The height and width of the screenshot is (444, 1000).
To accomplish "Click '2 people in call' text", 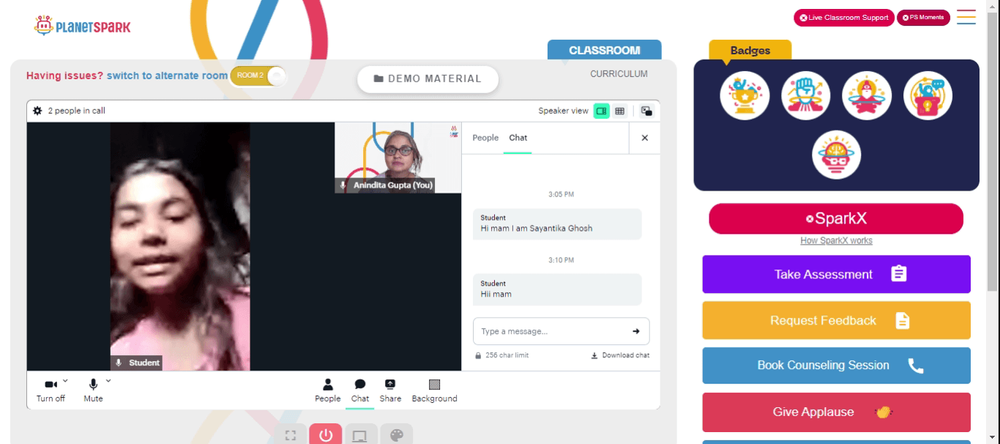I will (77, 111).
